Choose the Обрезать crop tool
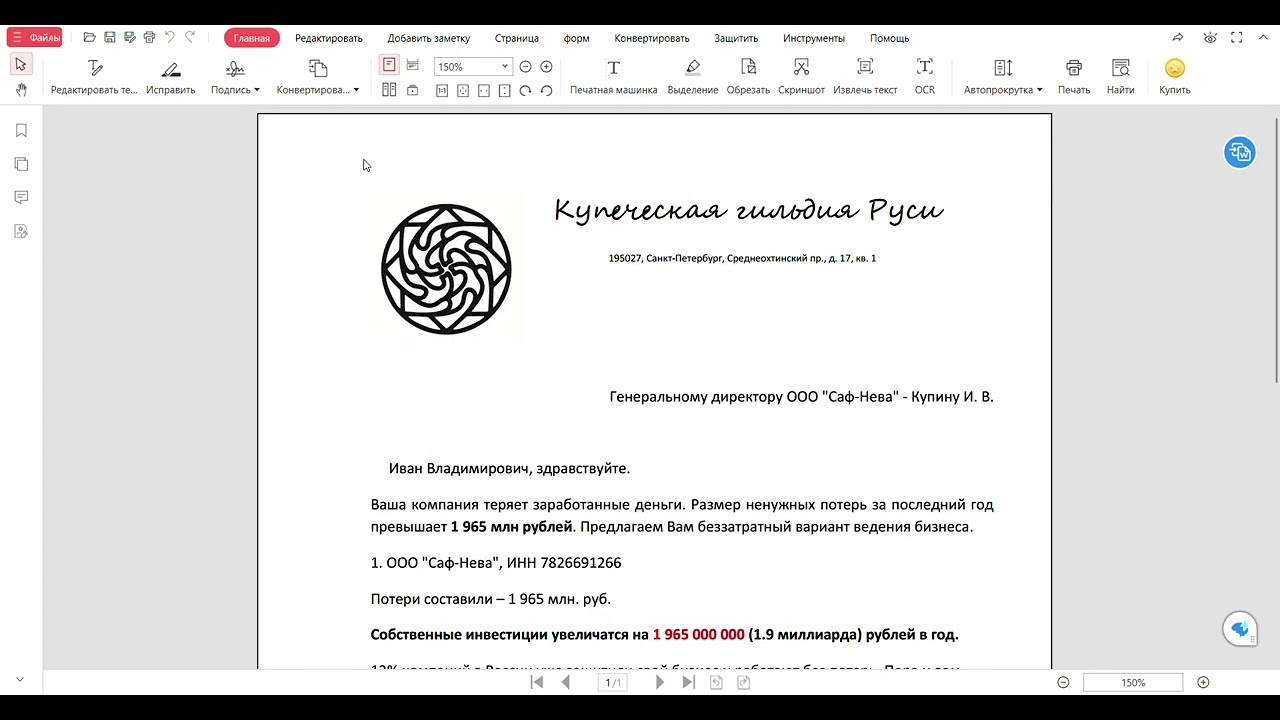Image resolution: width=1280 pixels, height=720 pixels. pyautogui.click(x=748, y=78)
